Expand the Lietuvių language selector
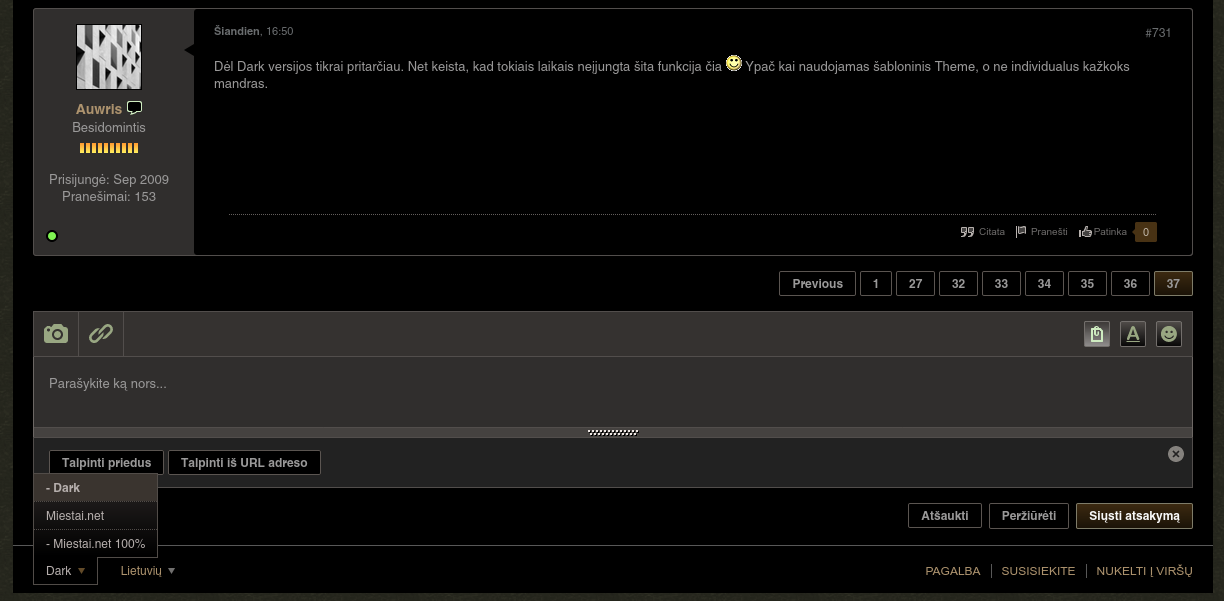 [147, 571]
